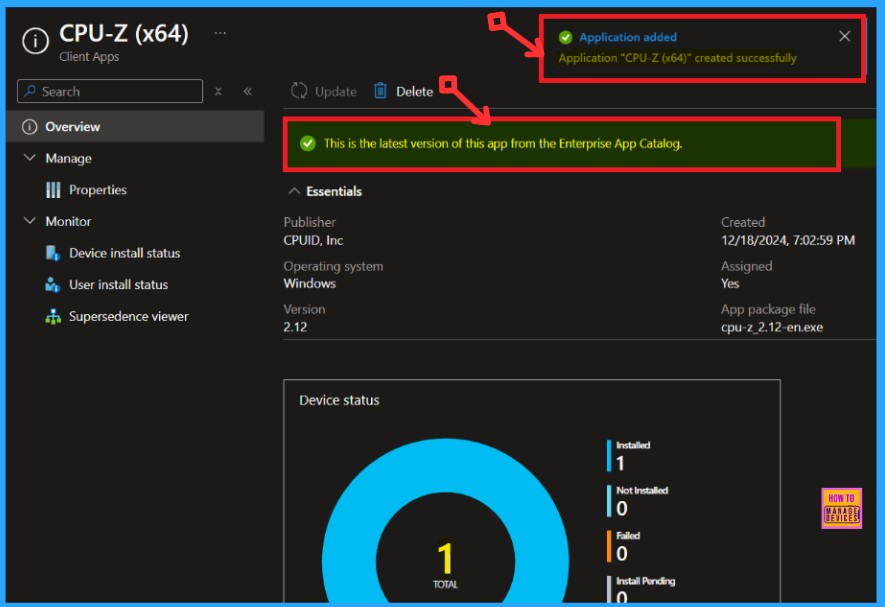
Task: Click the magnifier icon in Search box
Action: coord(30,91)
